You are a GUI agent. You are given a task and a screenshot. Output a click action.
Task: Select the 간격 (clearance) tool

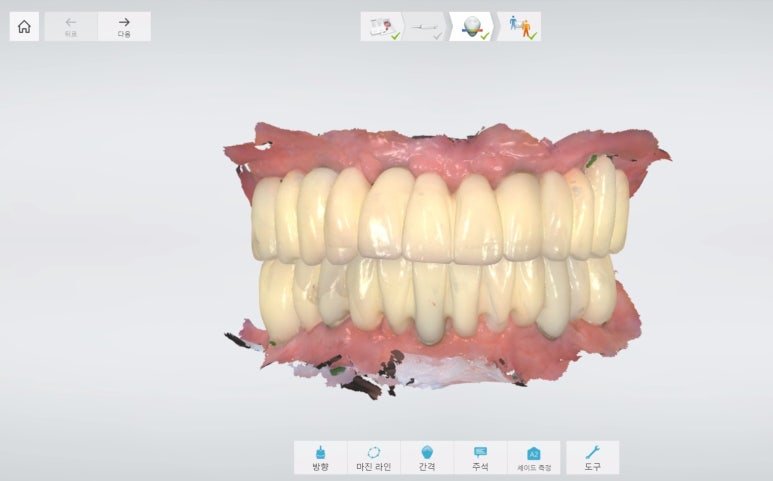point(427,458)
